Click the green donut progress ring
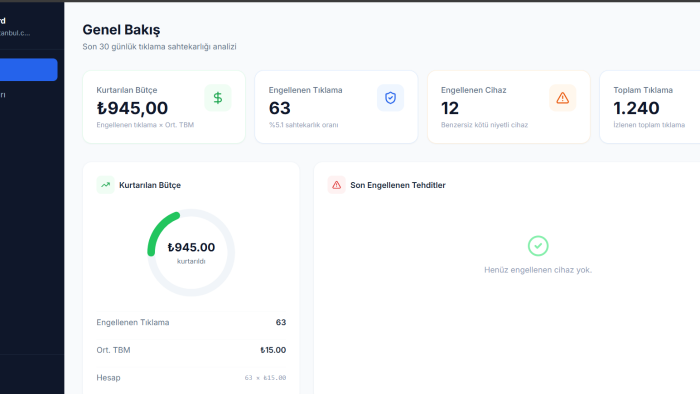Viewport: 700px width, 394px height. (x=191, y=253)
